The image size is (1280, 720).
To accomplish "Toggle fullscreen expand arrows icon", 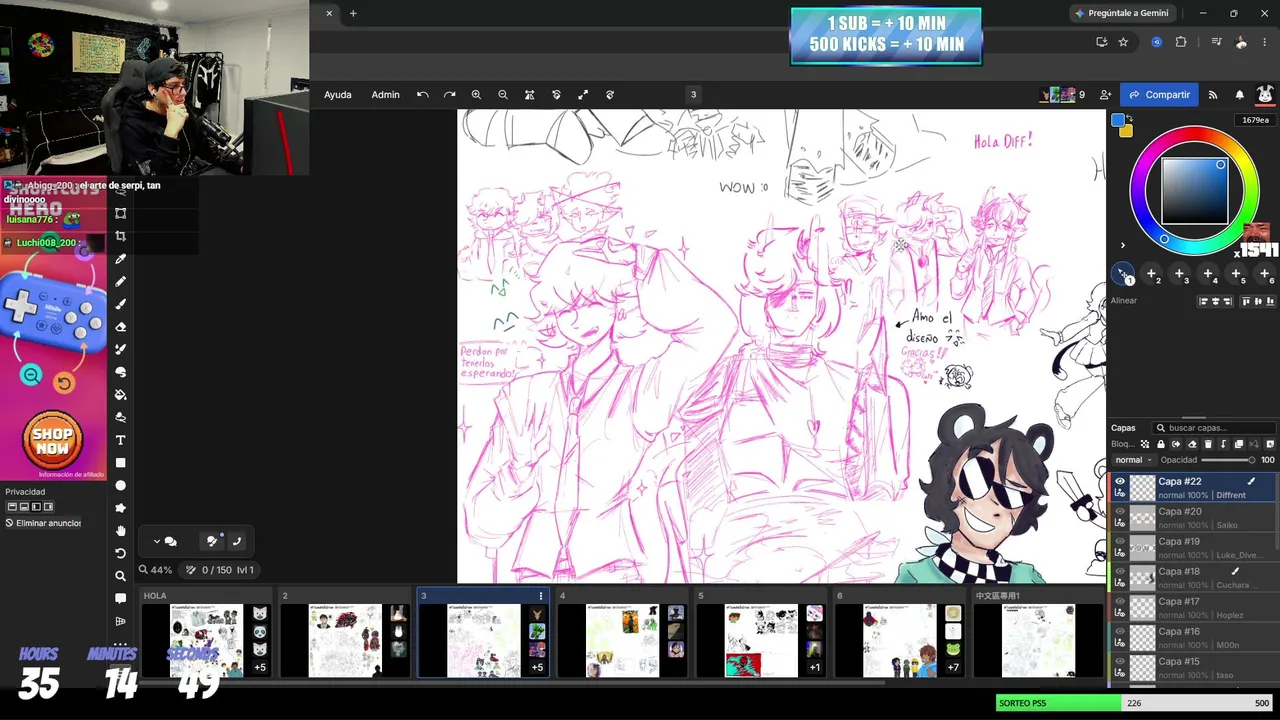I will point(583,95).
